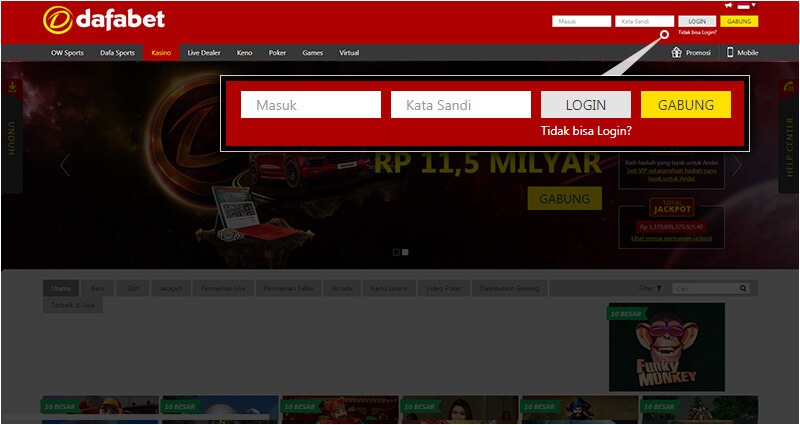This screenshot has height=425, width=800.
Task: Go to the previous banner with the left arrow
Action: coord(65,165)
